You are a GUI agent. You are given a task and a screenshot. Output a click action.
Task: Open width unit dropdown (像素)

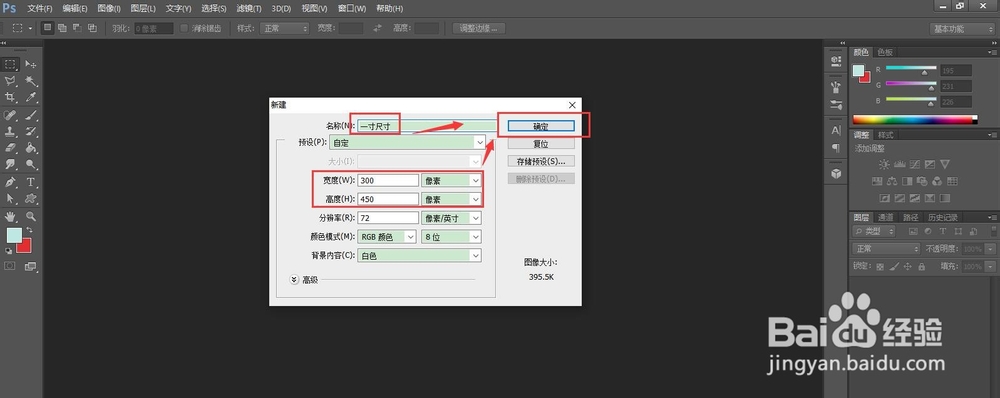[451, 181]
